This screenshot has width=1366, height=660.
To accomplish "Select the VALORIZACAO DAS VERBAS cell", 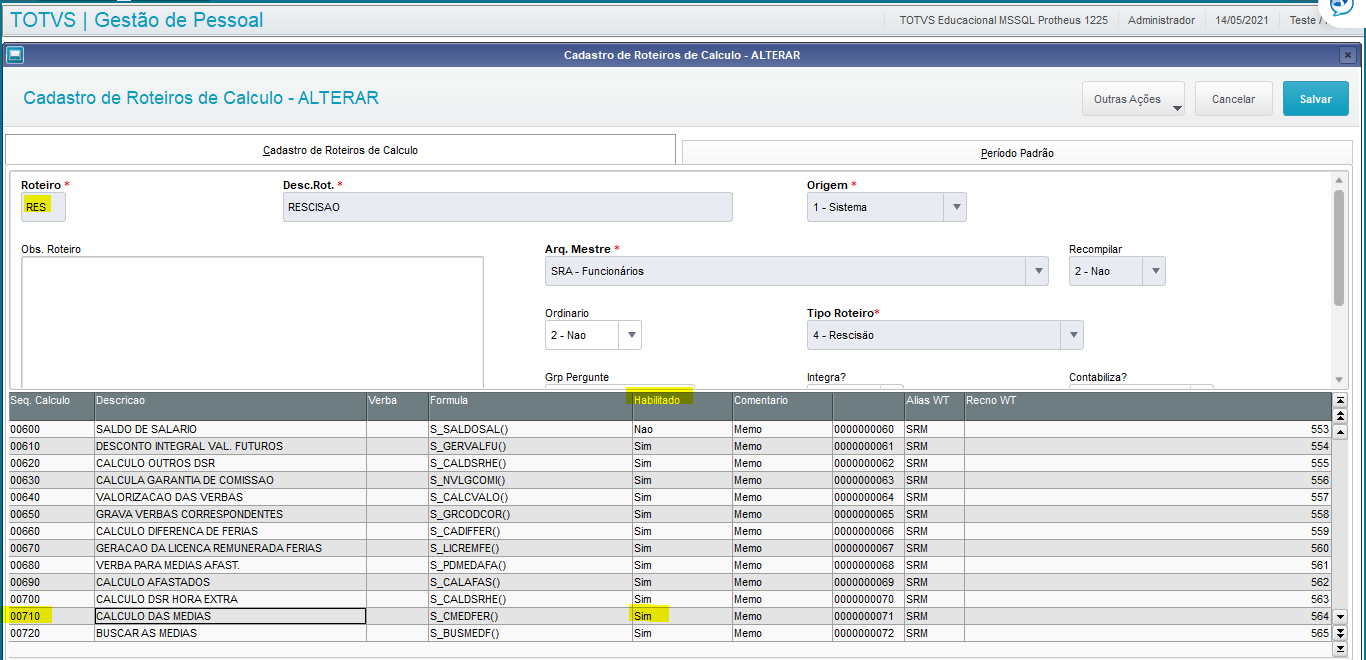I will (x=230, y=497).
